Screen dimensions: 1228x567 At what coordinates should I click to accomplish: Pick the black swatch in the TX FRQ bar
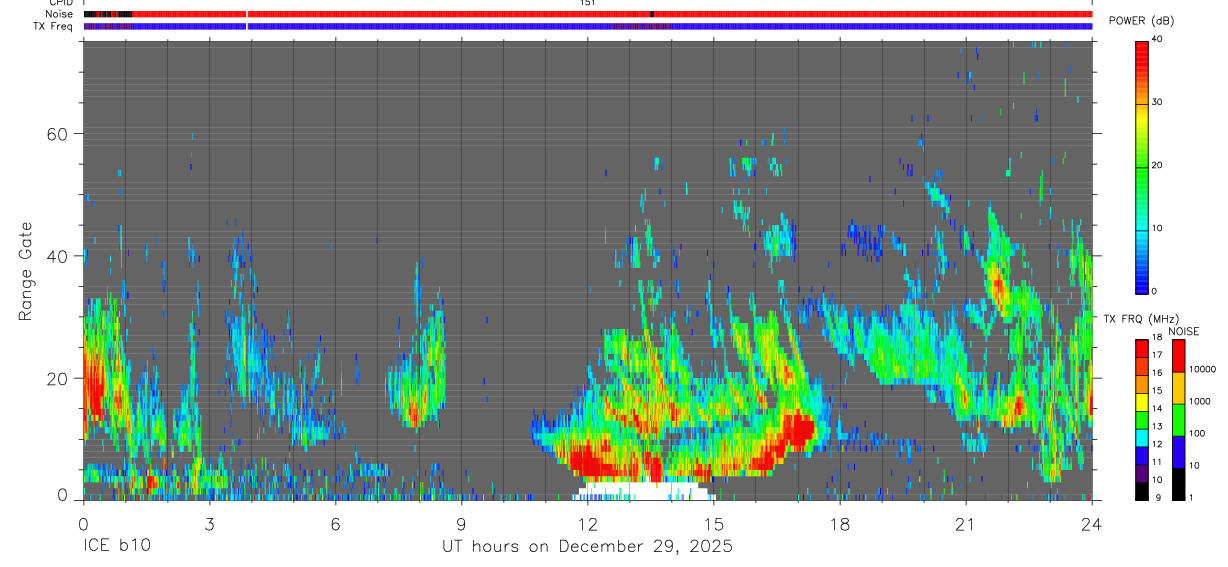point(1142,490)
